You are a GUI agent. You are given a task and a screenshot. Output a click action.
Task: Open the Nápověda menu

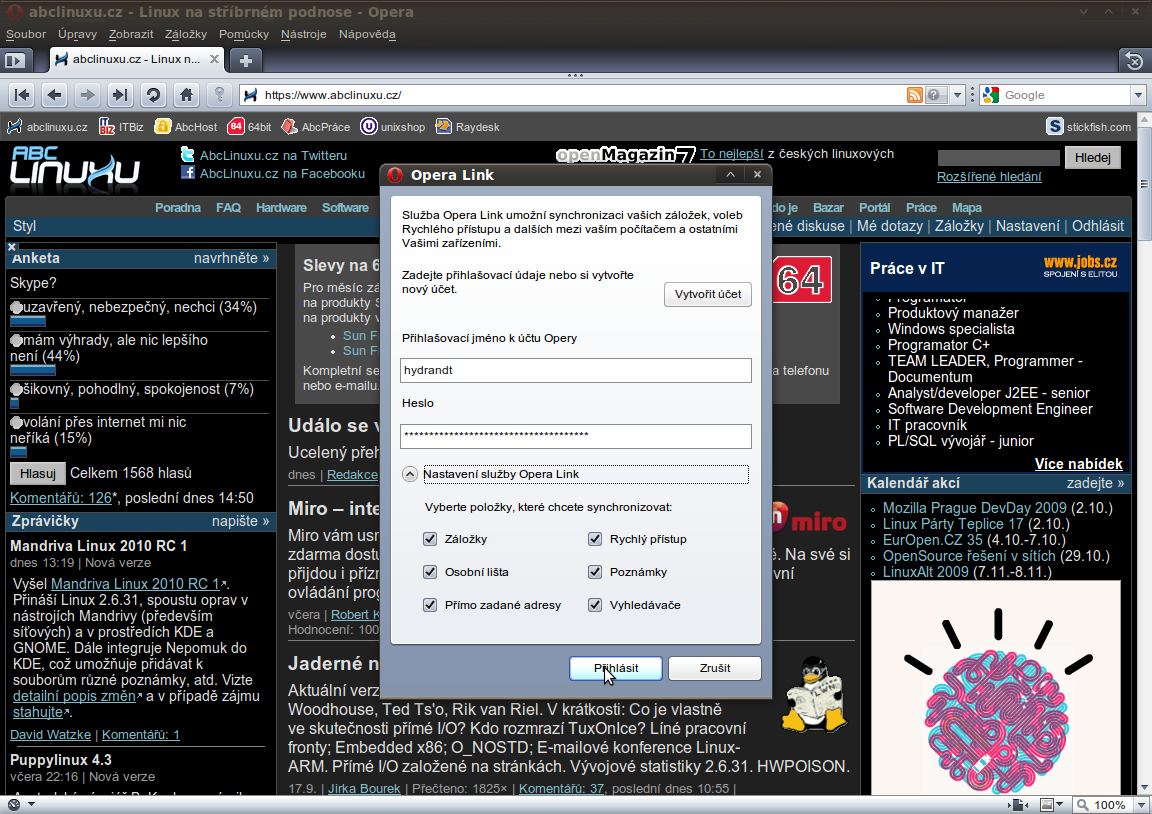pos(367,34)
